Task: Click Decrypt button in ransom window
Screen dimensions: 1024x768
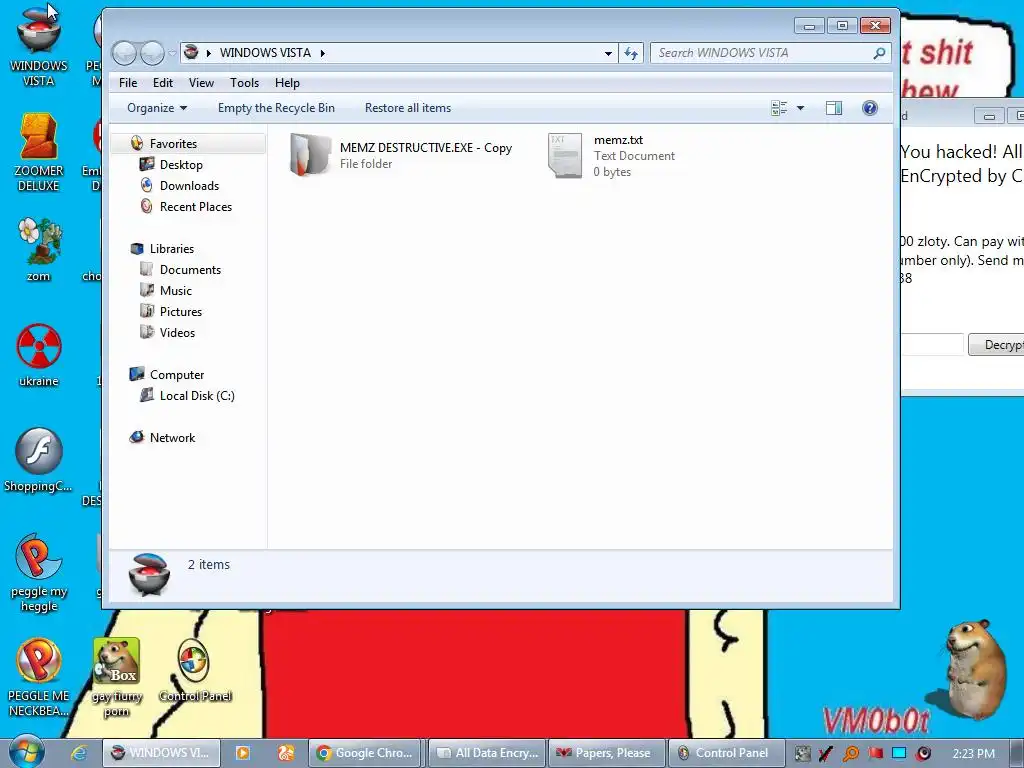Action: coord(996,345)
